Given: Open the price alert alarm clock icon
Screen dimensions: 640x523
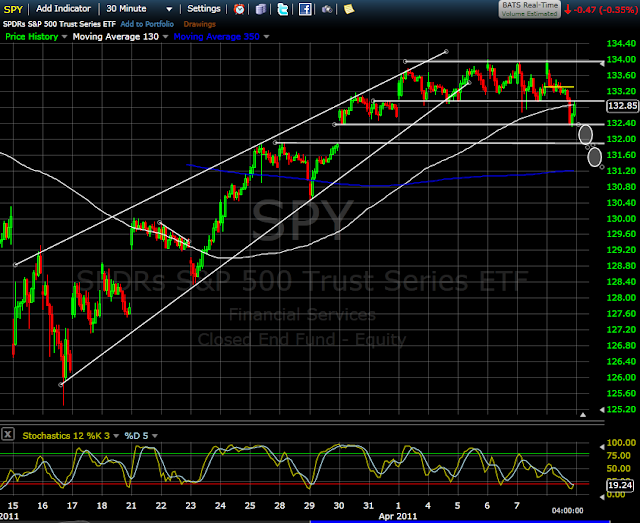Looking at the screenshot, I should 239,9.
